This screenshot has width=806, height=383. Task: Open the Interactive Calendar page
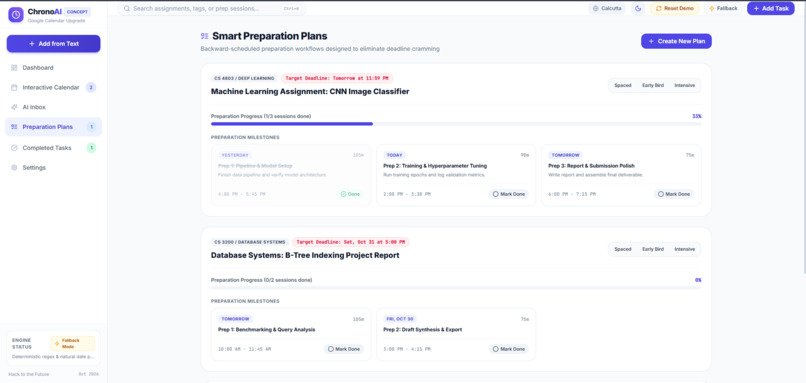pos(53,87)
